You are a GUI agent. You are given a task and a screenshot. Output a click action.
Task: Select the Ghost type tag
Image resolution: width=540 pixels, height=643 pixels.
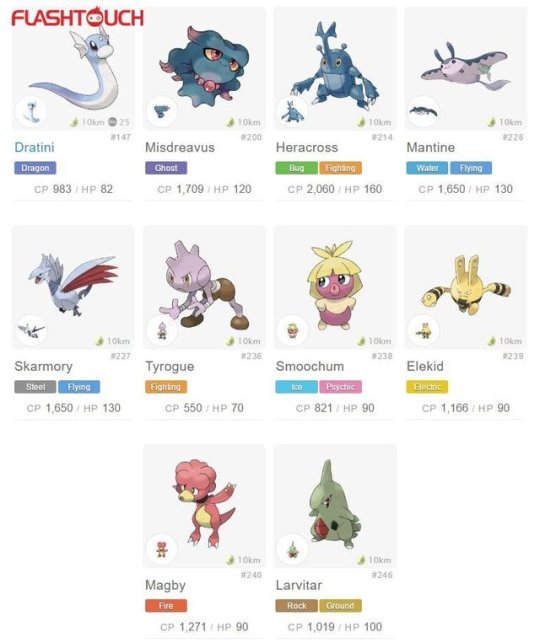pos(166,168)
